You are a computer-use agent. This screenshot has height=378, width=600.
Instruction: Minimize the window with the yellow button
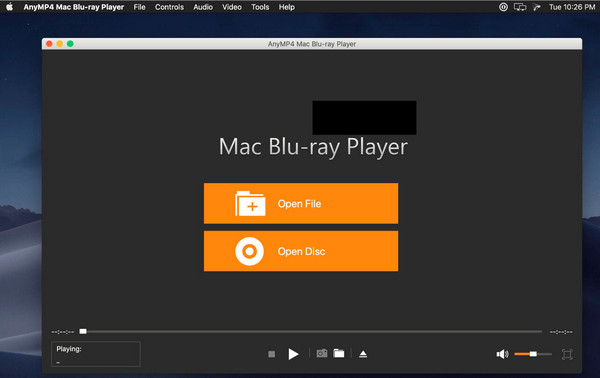pyautogui.click(x=60, y=44)
